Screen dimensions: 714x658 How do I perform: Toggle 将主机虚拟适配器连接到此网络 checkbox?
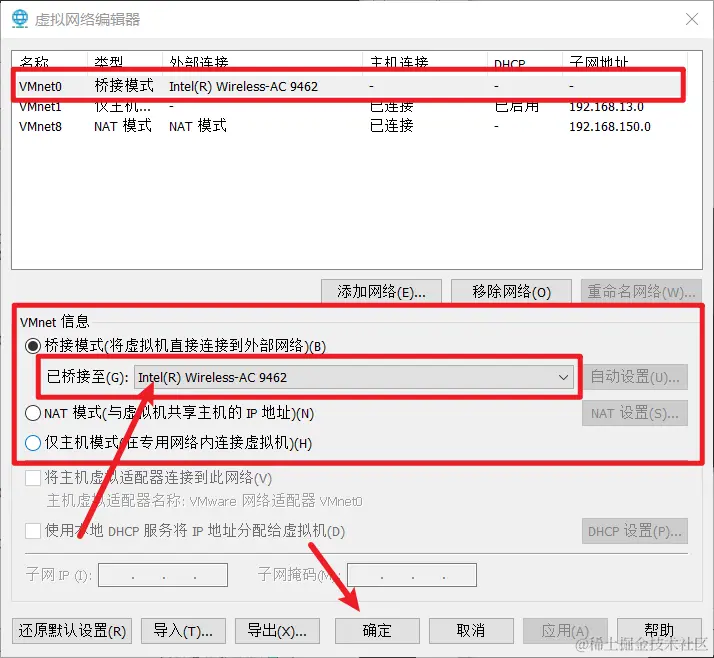point(33,478)
